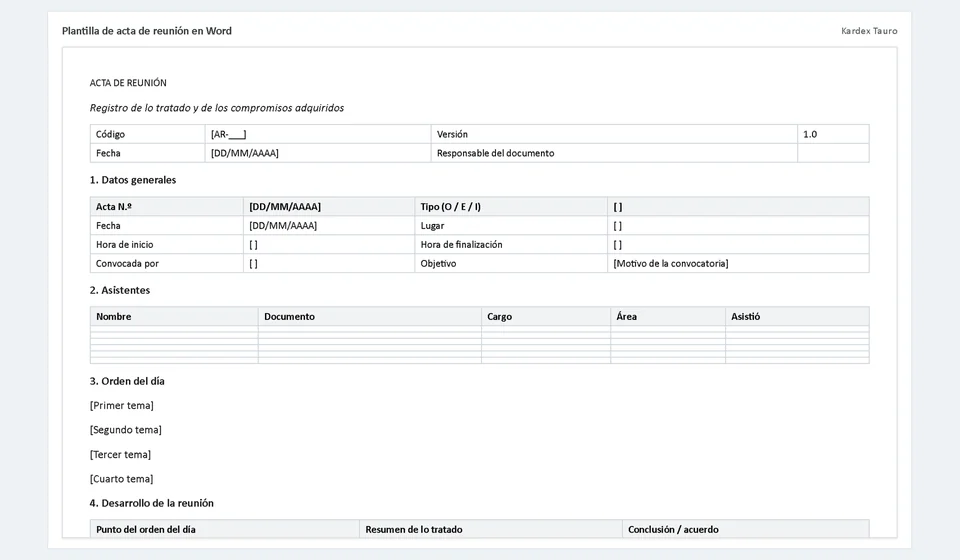The image size is (960, 560).
Task: Click the '4. Desarrollo de la reunión' heading
Action: click(152, 503)
